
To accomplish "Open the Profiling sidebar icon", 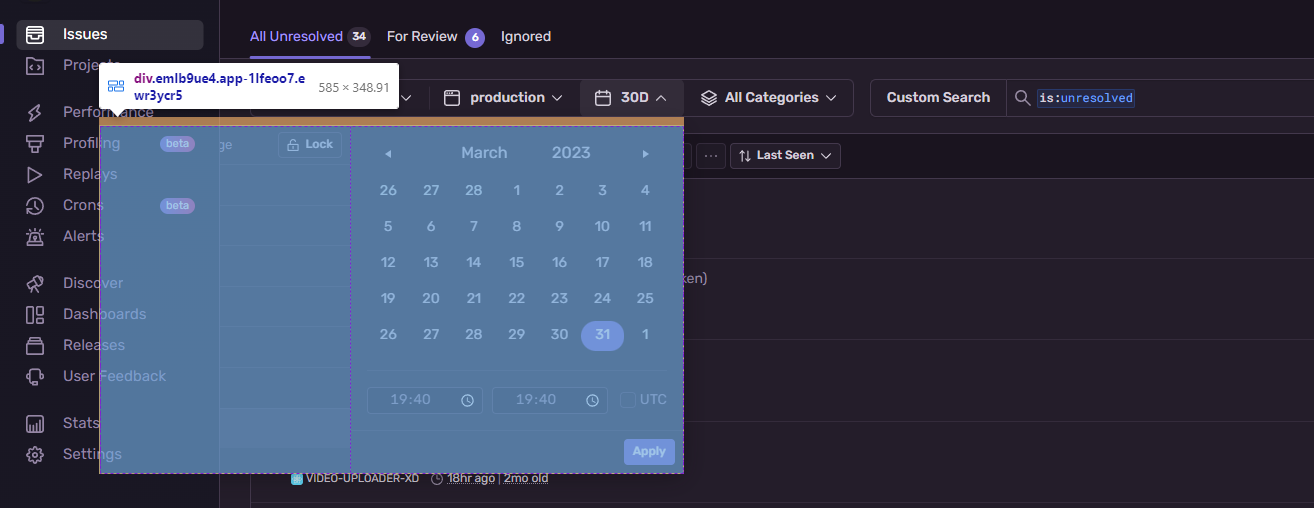I will [x=35, y=143].
